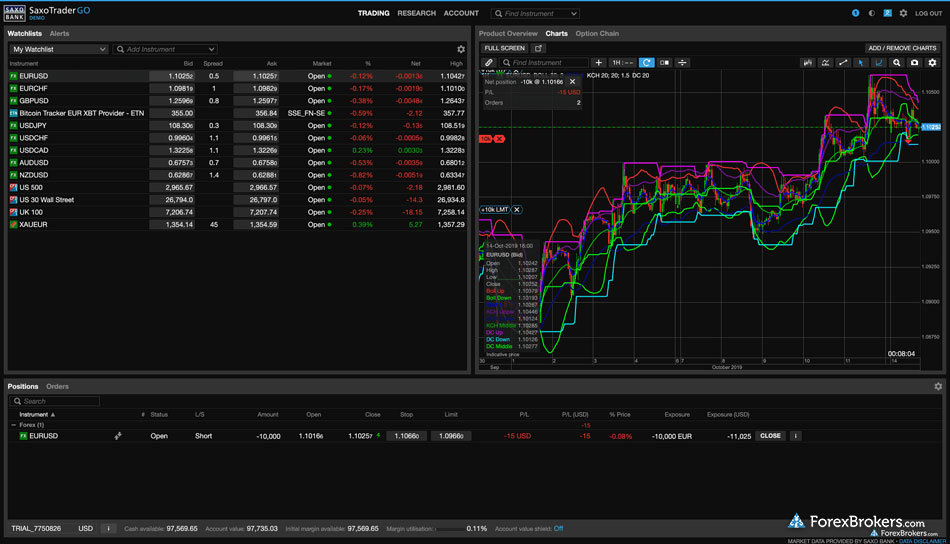Sort positions by Instrument column
Screen dimensions: 950x544
pyautogui.click(x=36, y=414)
